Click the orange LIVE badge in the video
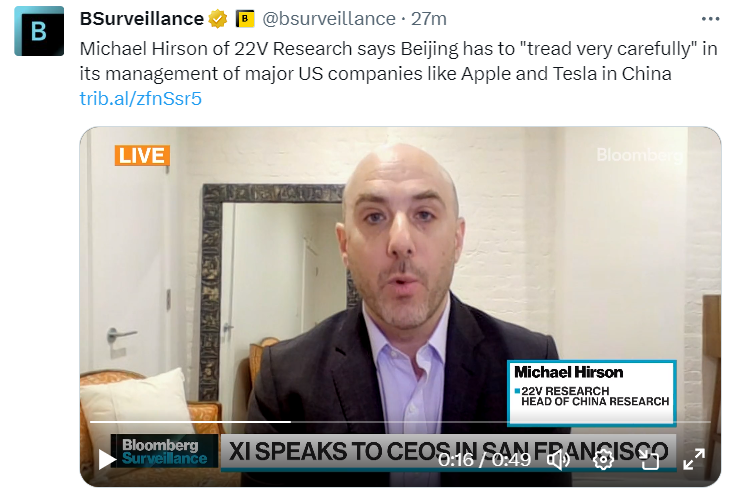 click(x=142, y=156)
